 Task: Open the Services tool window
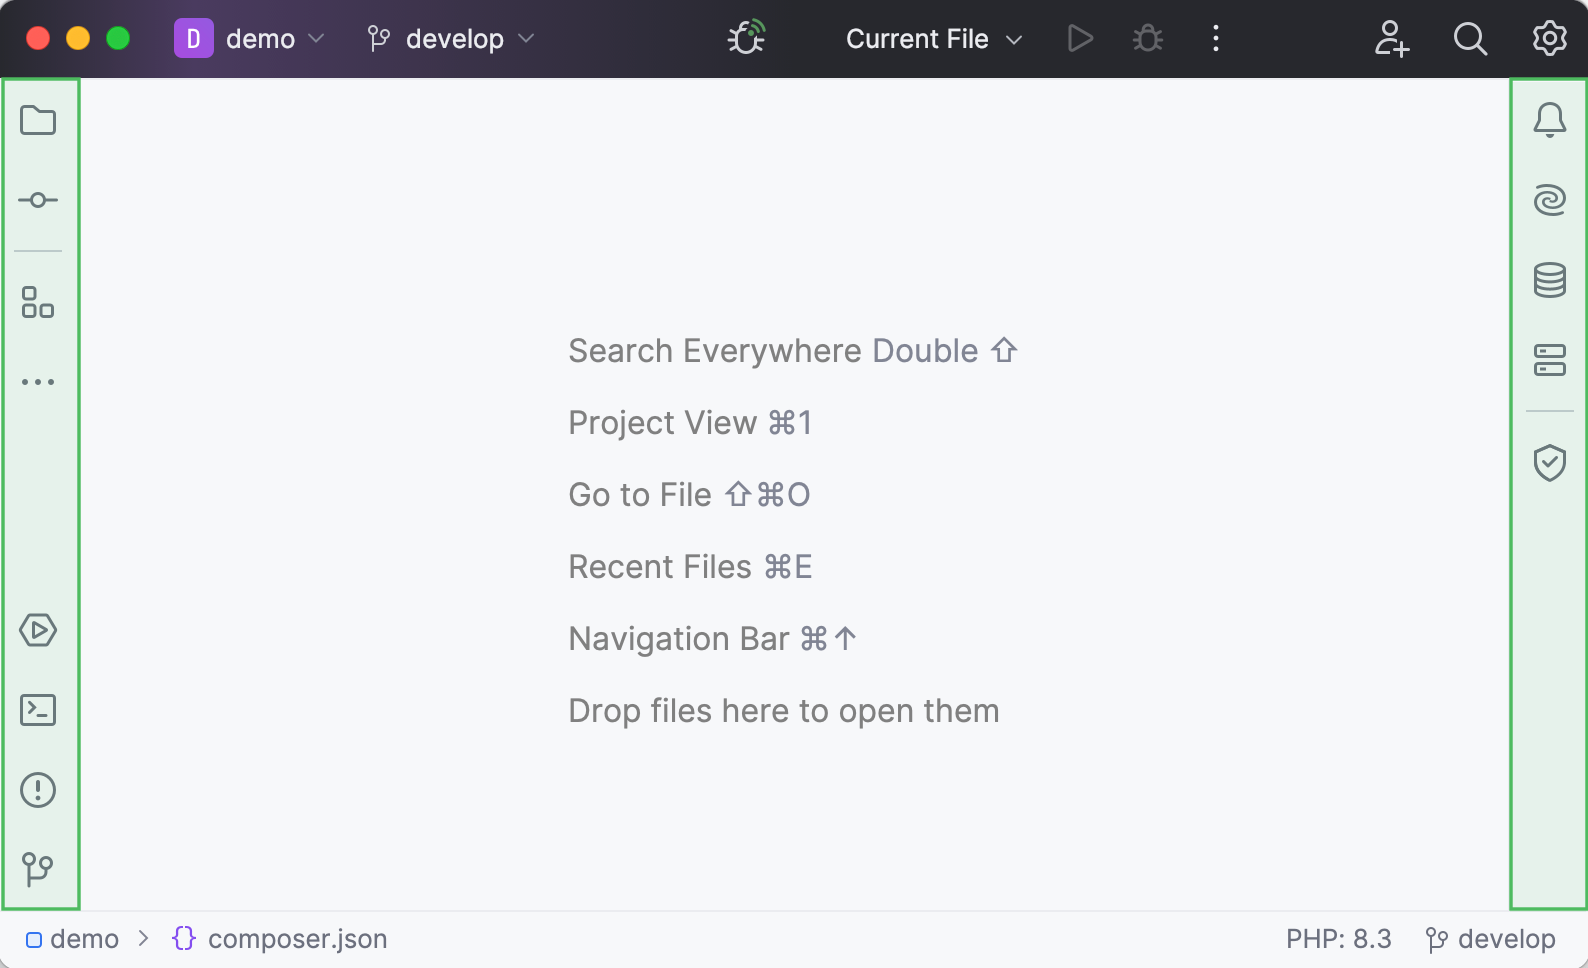pos(38,630)
